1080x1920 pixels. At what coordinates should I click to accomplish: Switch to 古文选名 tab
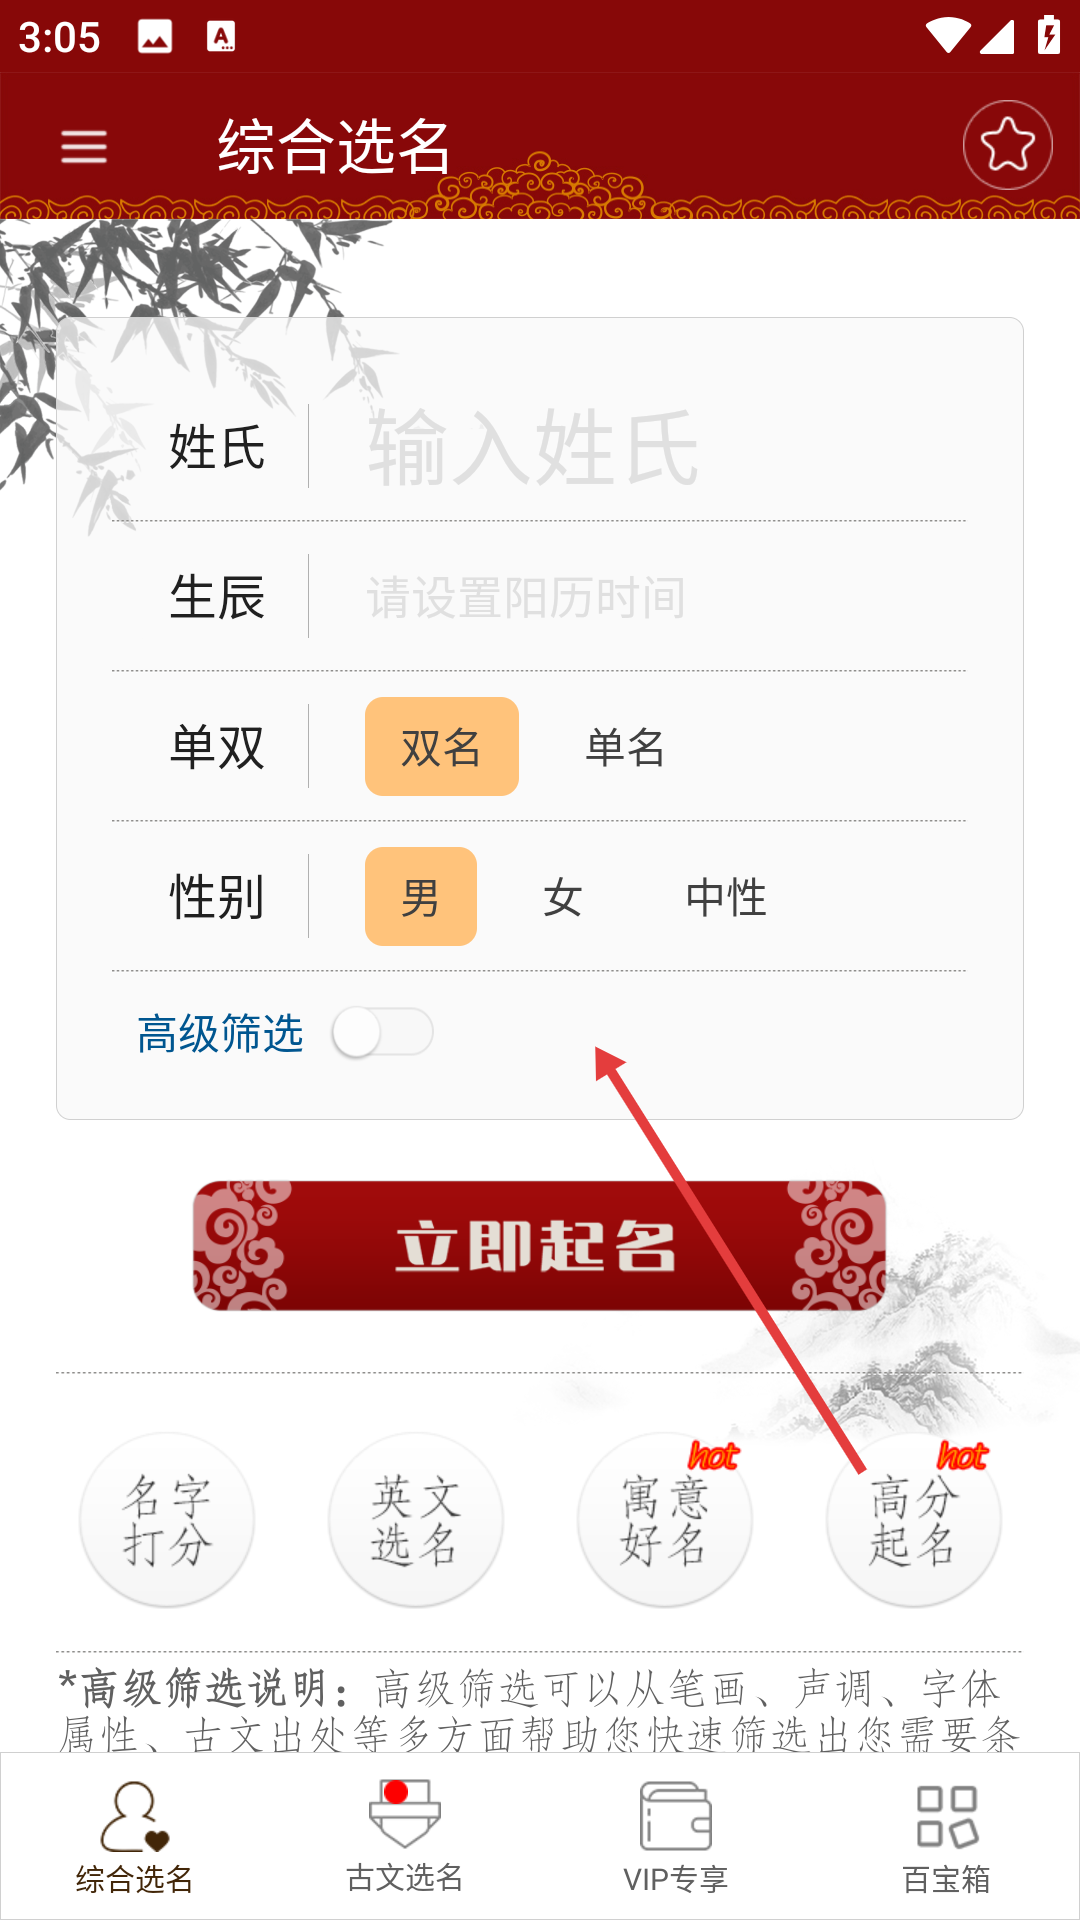[405, 1838]
